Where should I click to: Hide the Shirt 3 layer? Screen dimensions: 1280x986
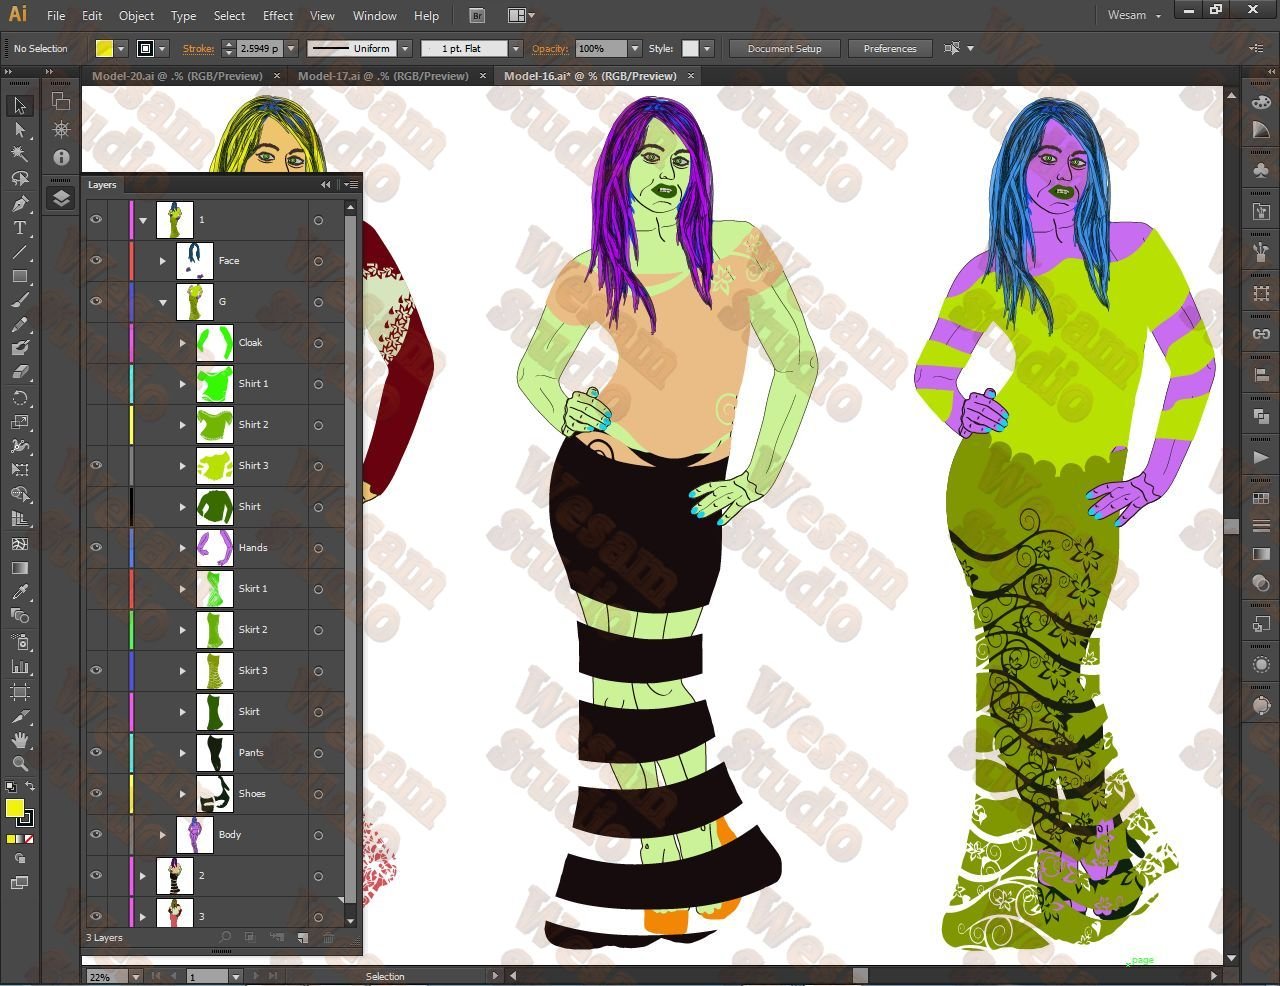[x=96, y=465]
